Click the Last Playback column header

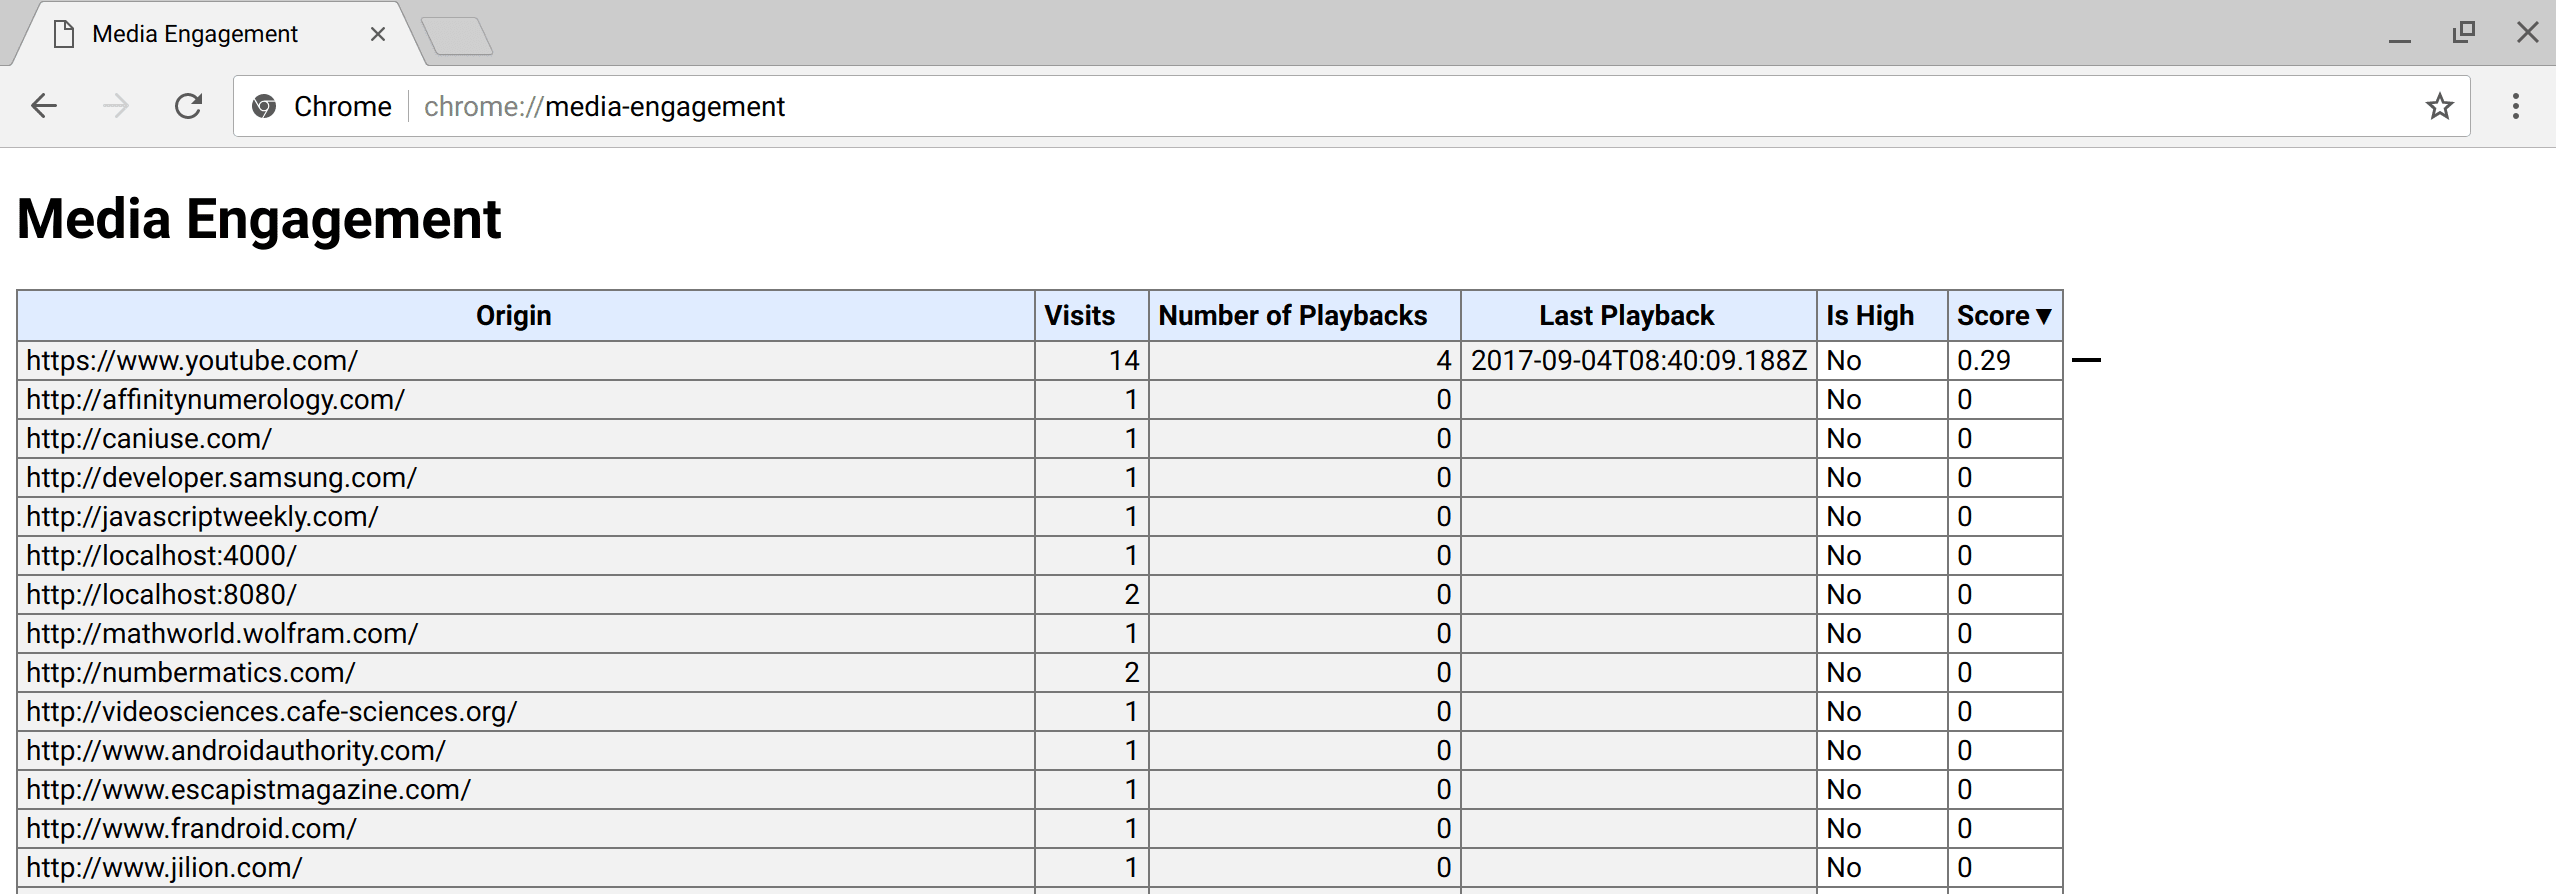[1626, 316]
